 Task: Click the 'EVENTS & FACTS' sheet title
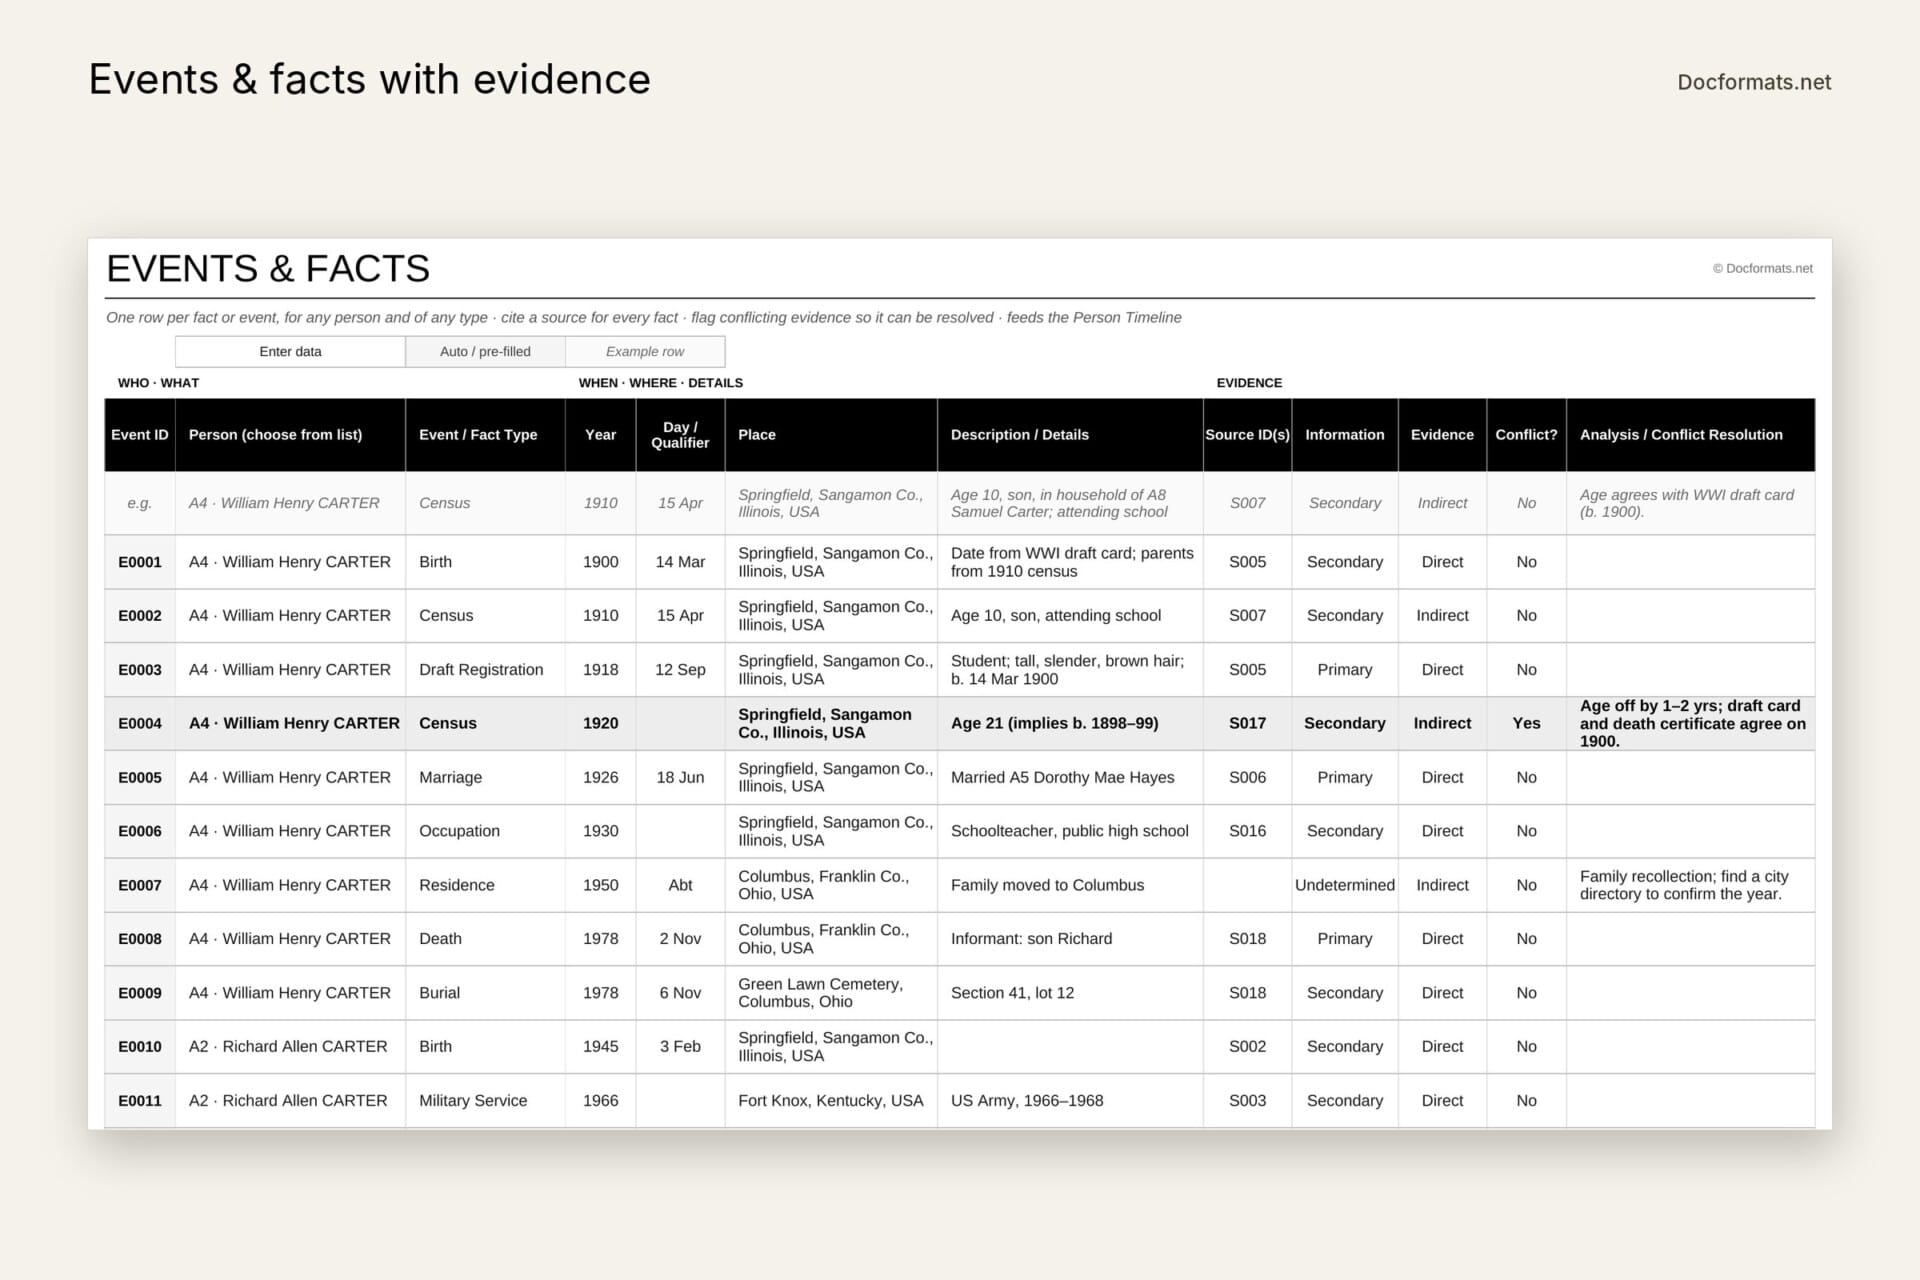[268, 269]
